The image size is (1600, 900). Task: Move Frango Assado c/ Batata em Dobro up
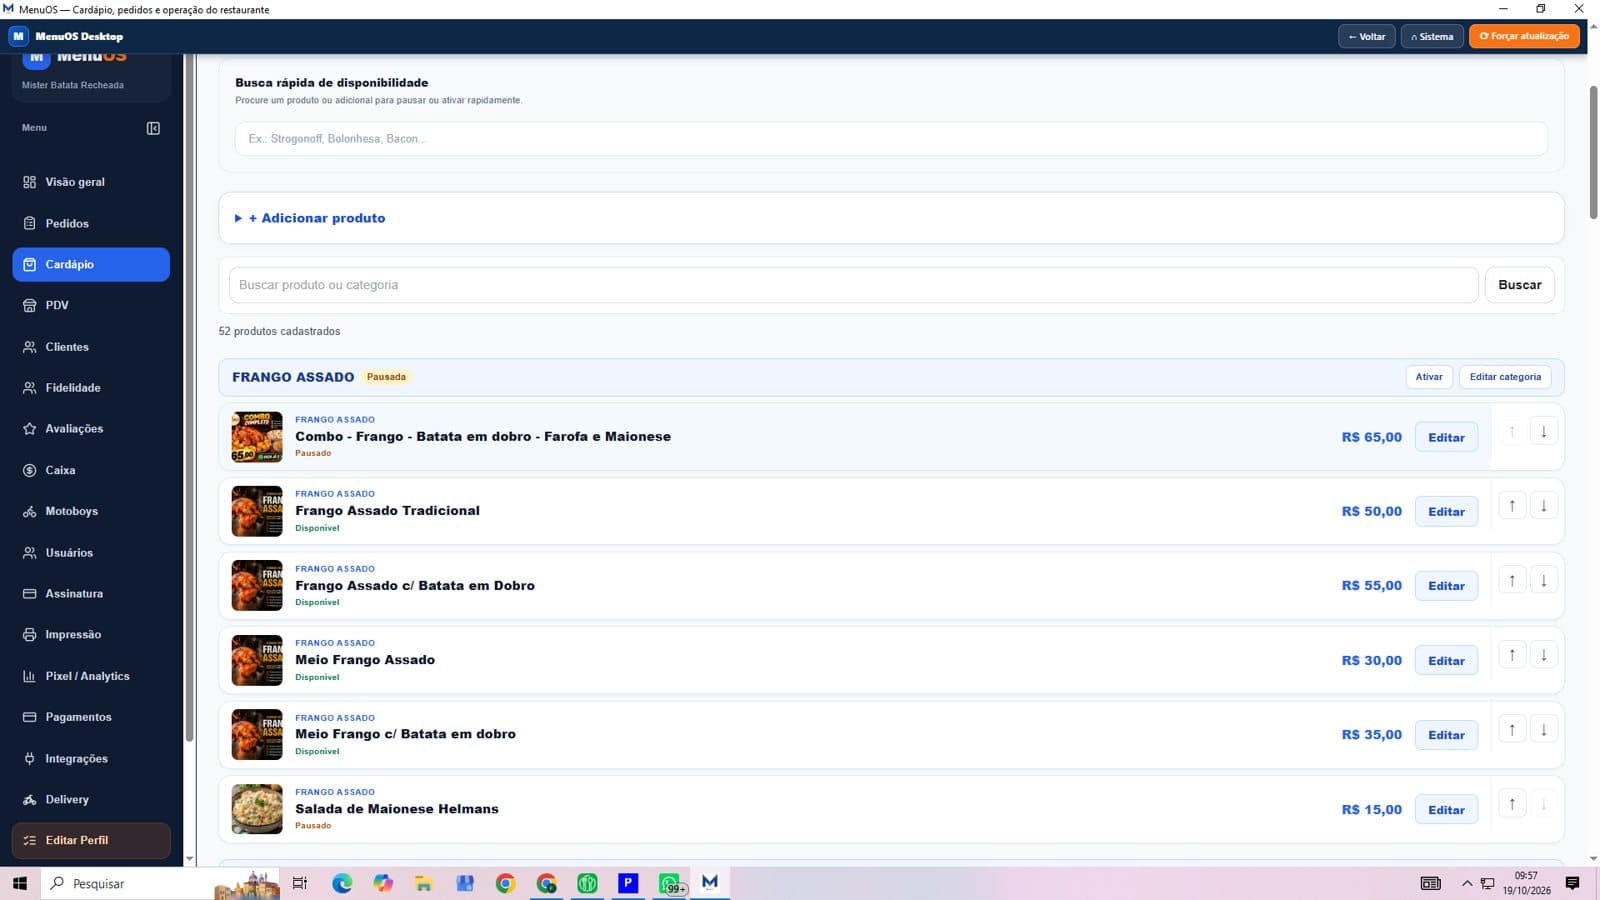pos(1512,581)
